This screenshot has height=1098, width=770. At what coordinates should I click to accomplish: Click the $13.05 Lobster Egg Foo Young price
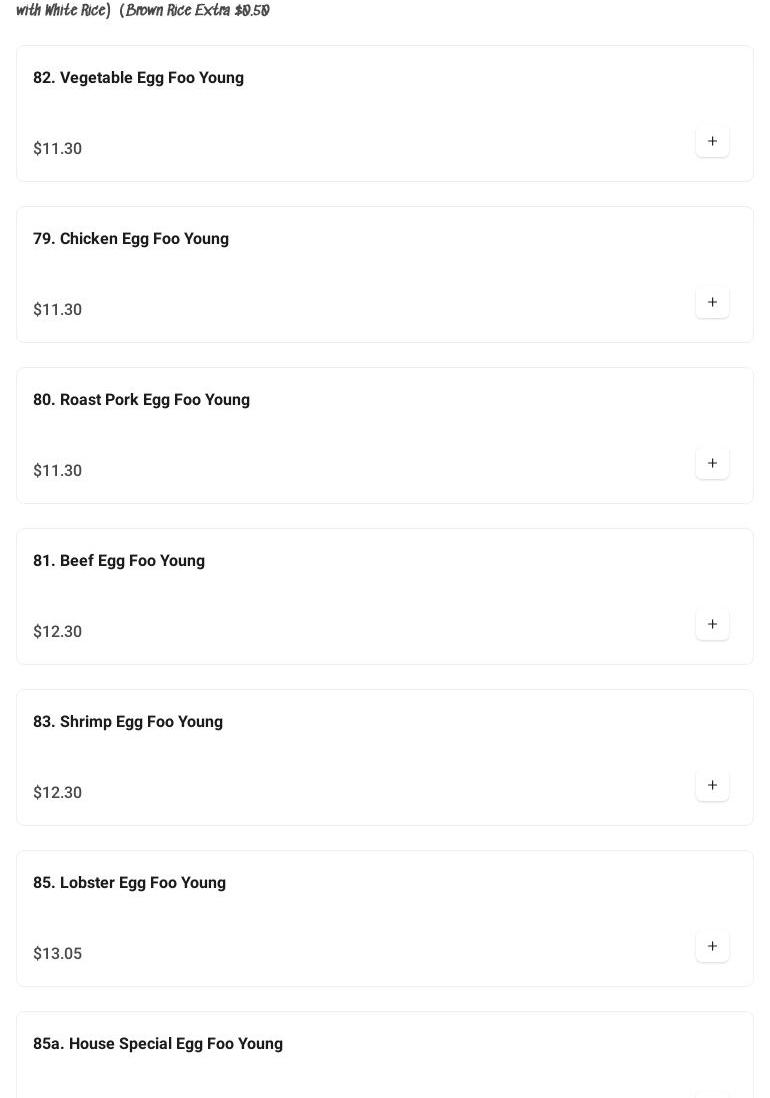pyautogui.click(x=58, y=954)
